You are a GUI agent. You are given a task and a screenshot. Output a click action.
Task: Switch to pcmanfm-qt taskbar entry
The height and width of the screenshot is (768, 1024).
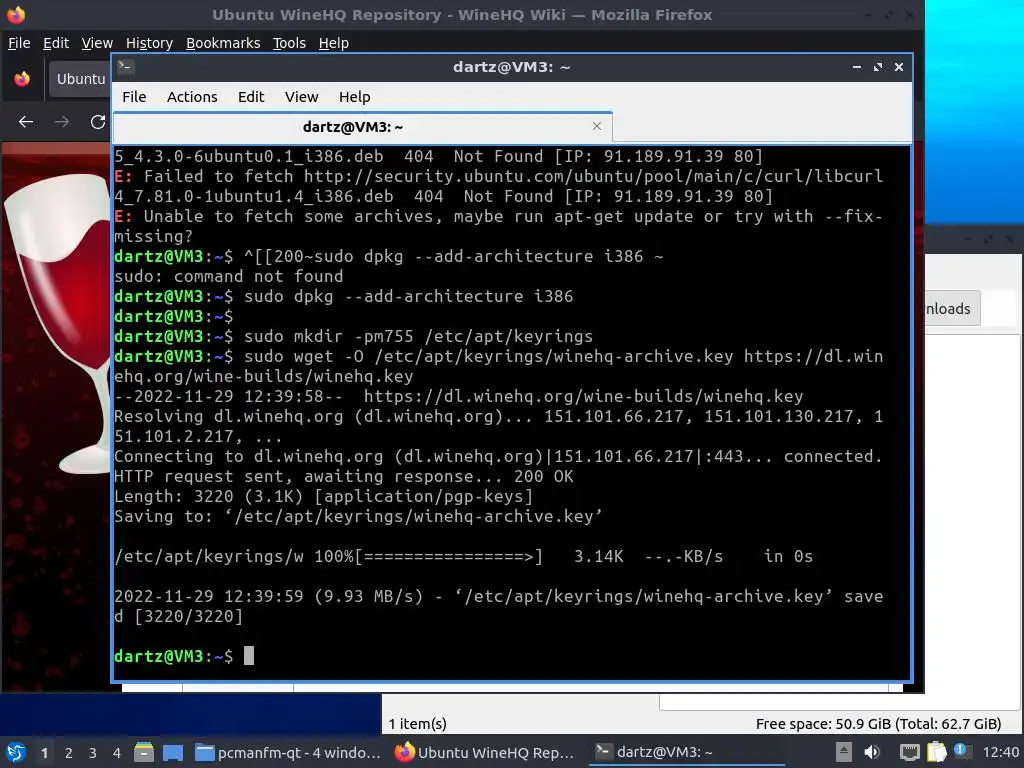pyautogui.click(x=289, y=752)
